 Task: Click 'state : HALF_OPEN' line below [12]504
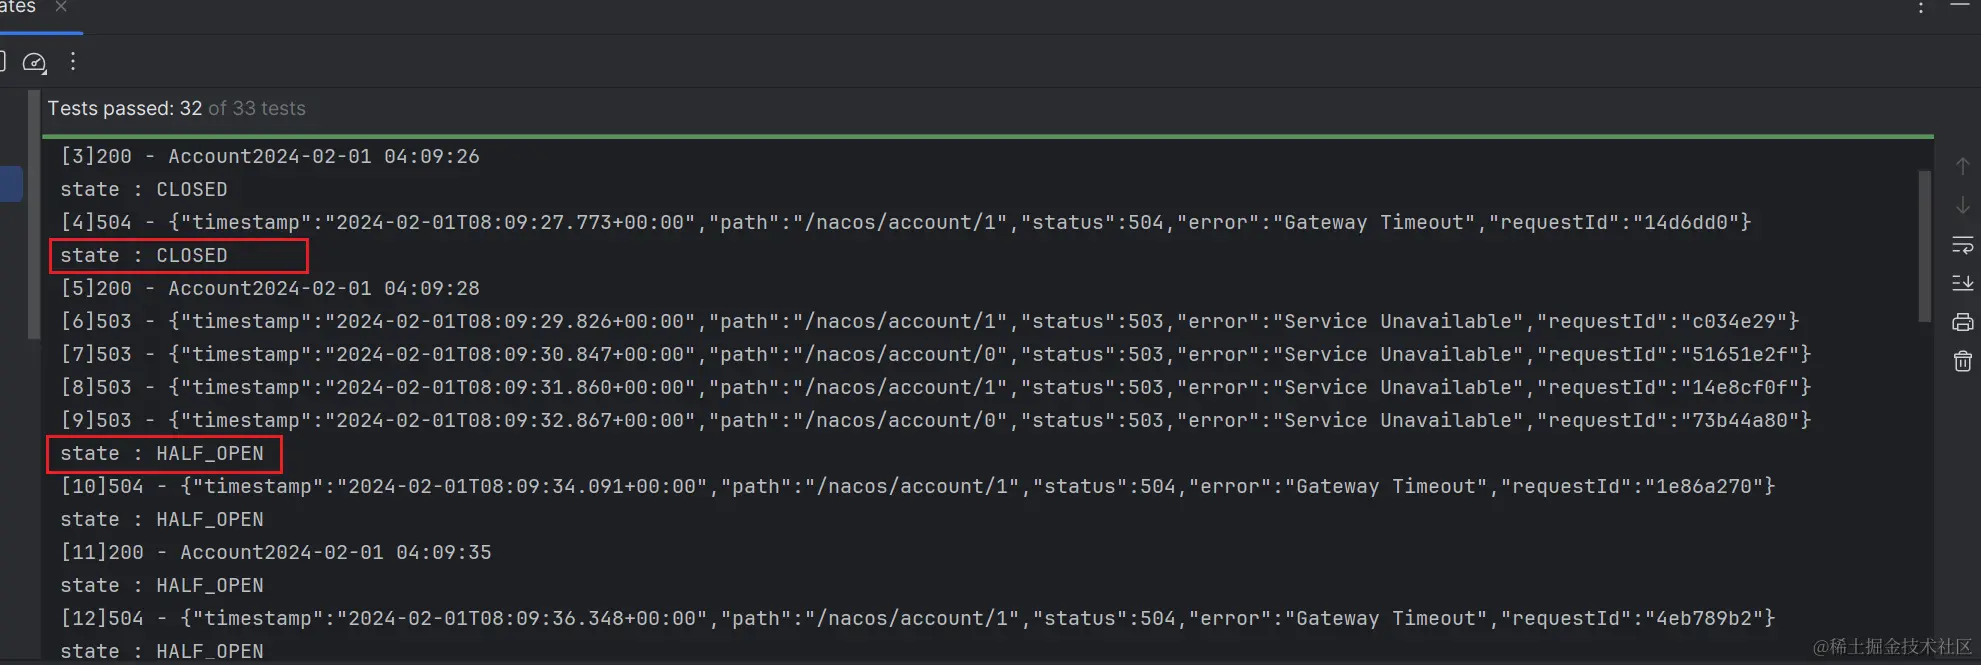tap(162, 651)
